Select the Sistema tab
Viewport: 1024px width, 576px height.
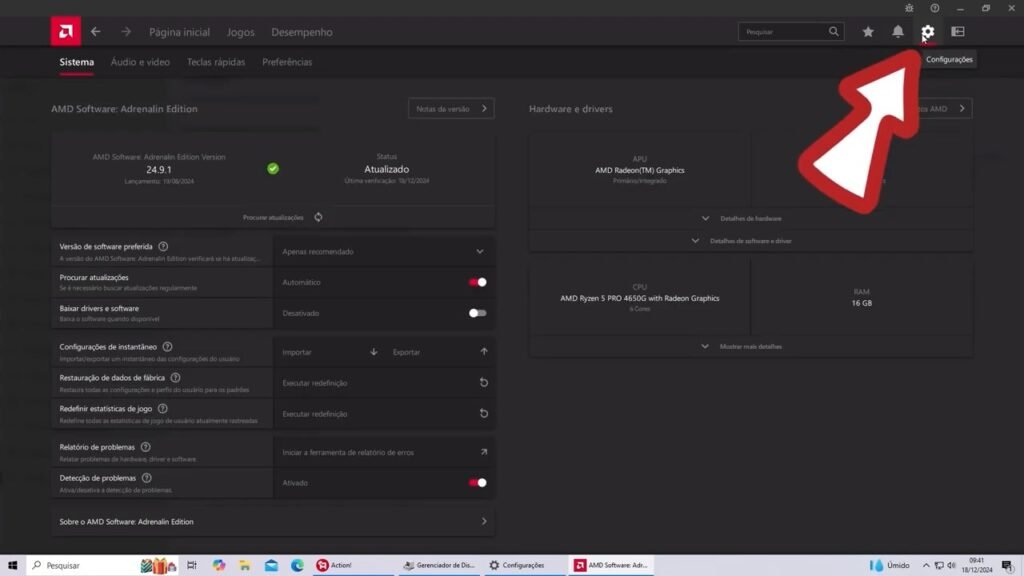tap(76, 62)
